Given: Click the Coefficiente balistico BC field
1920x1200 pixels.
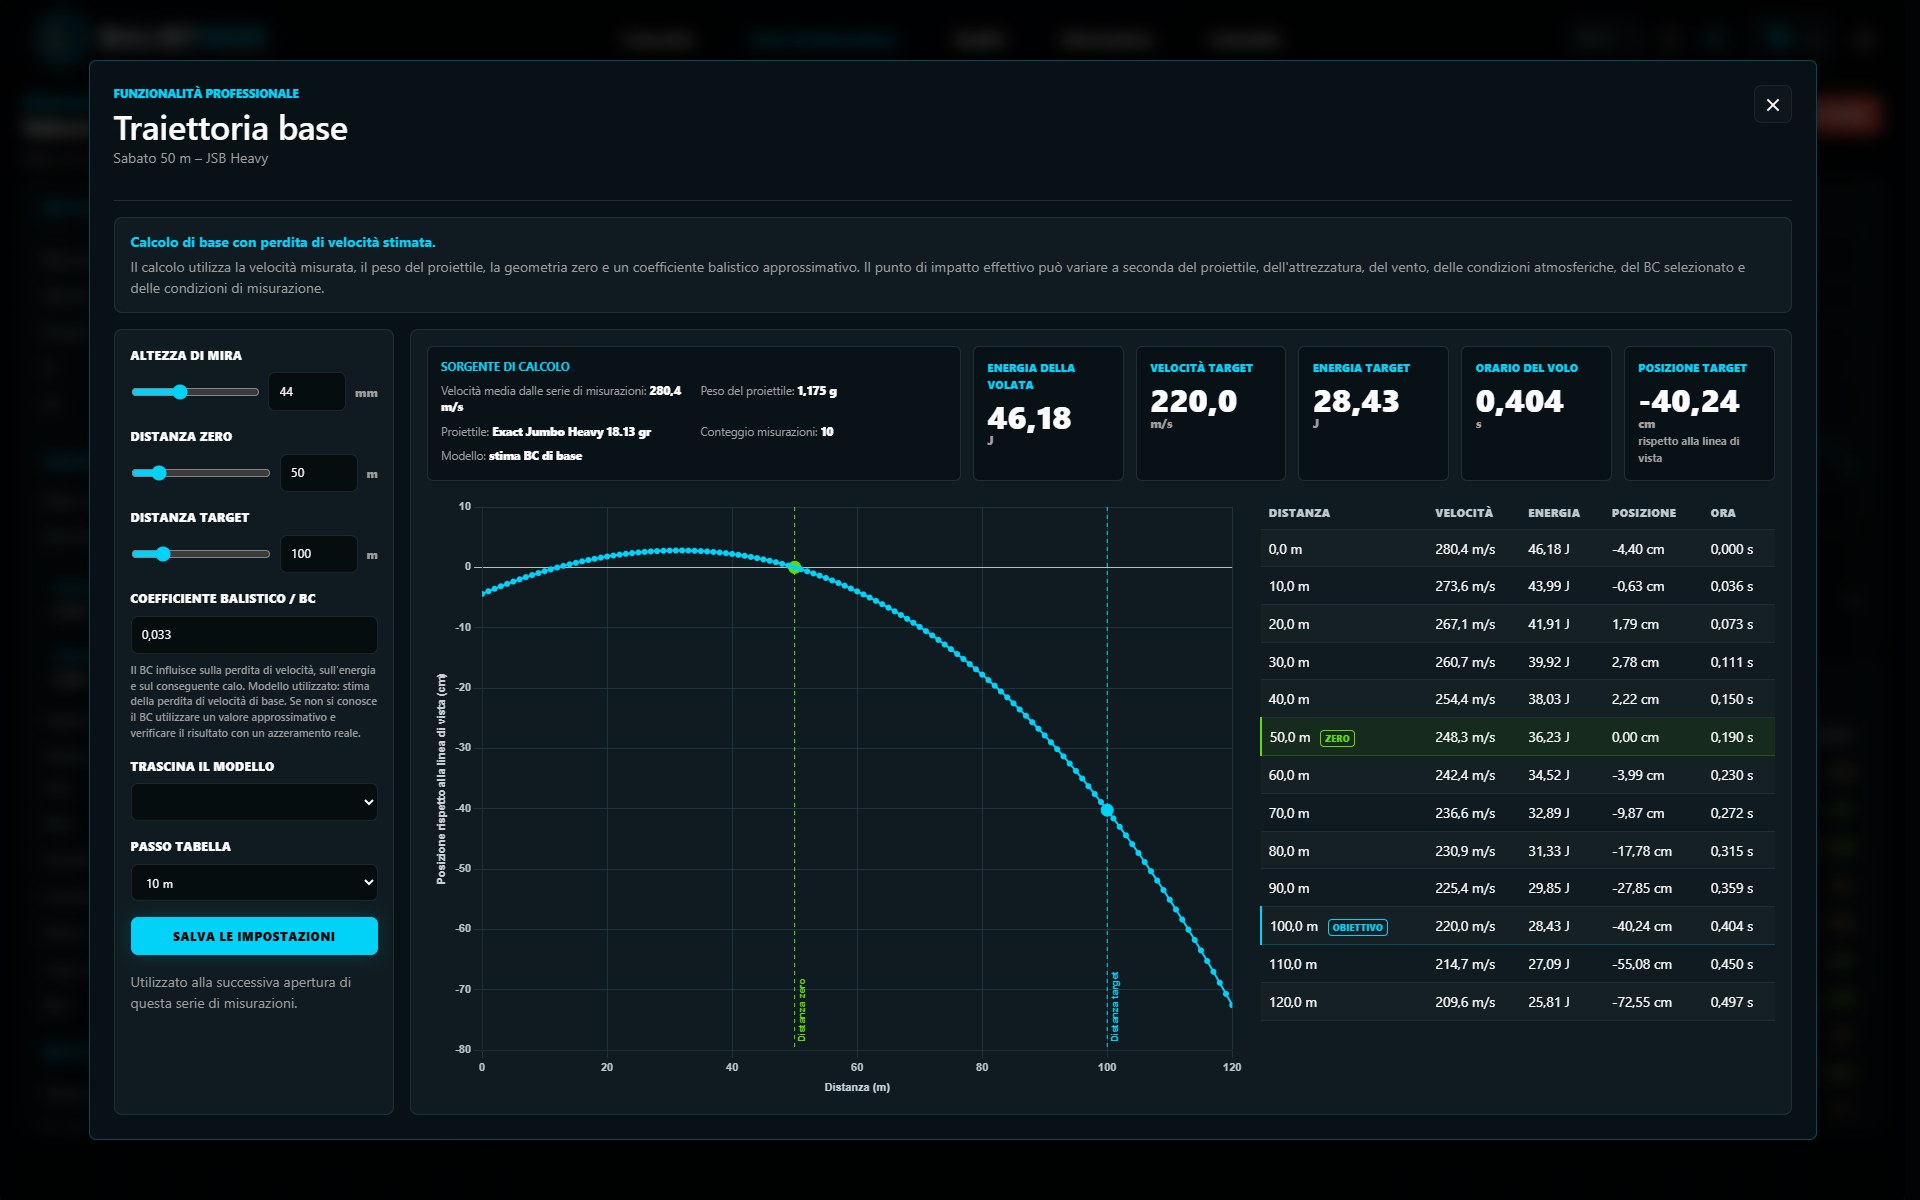Looking at the screenshot, I should 254,635.
